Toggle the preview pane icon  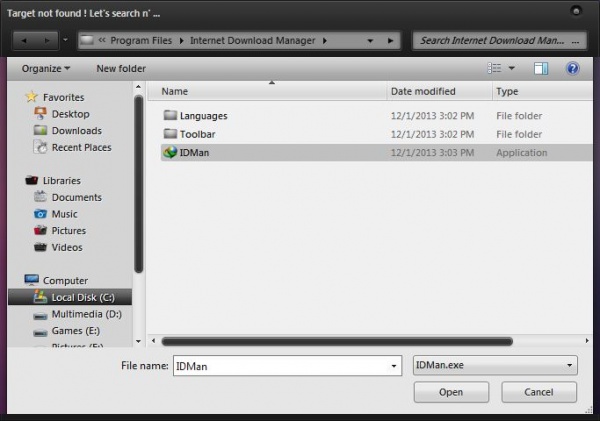click(x=541, y=69)
